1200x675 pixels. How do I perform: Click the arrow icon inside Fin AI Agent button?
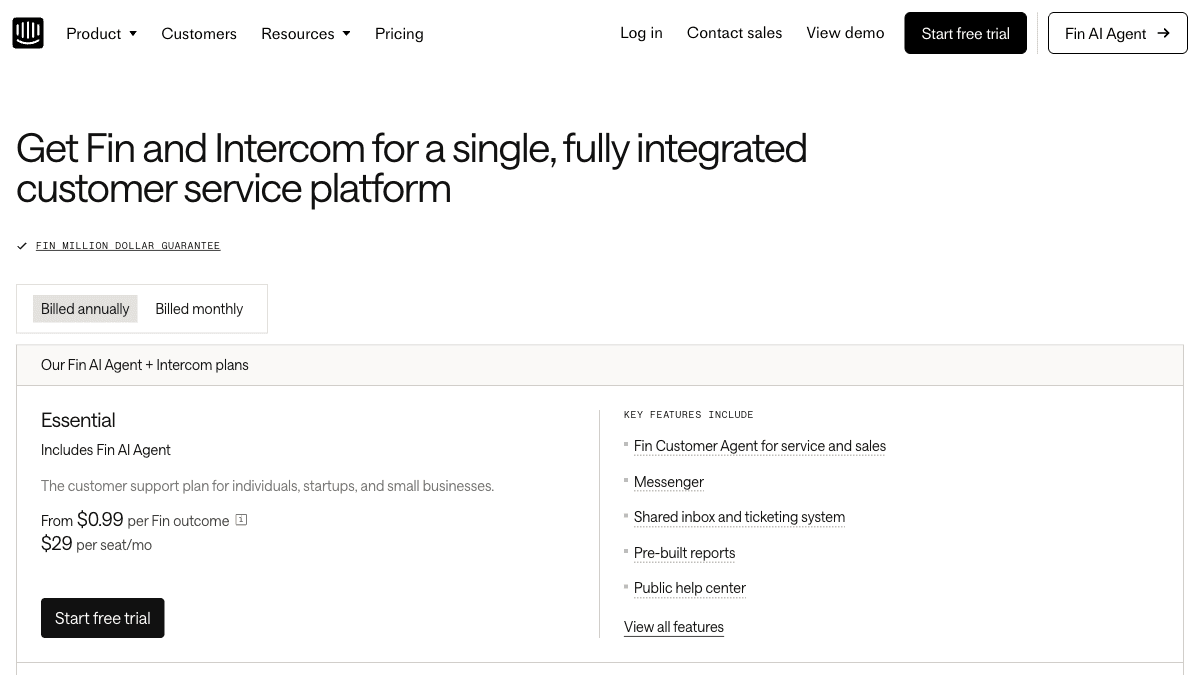[1163, 33]
